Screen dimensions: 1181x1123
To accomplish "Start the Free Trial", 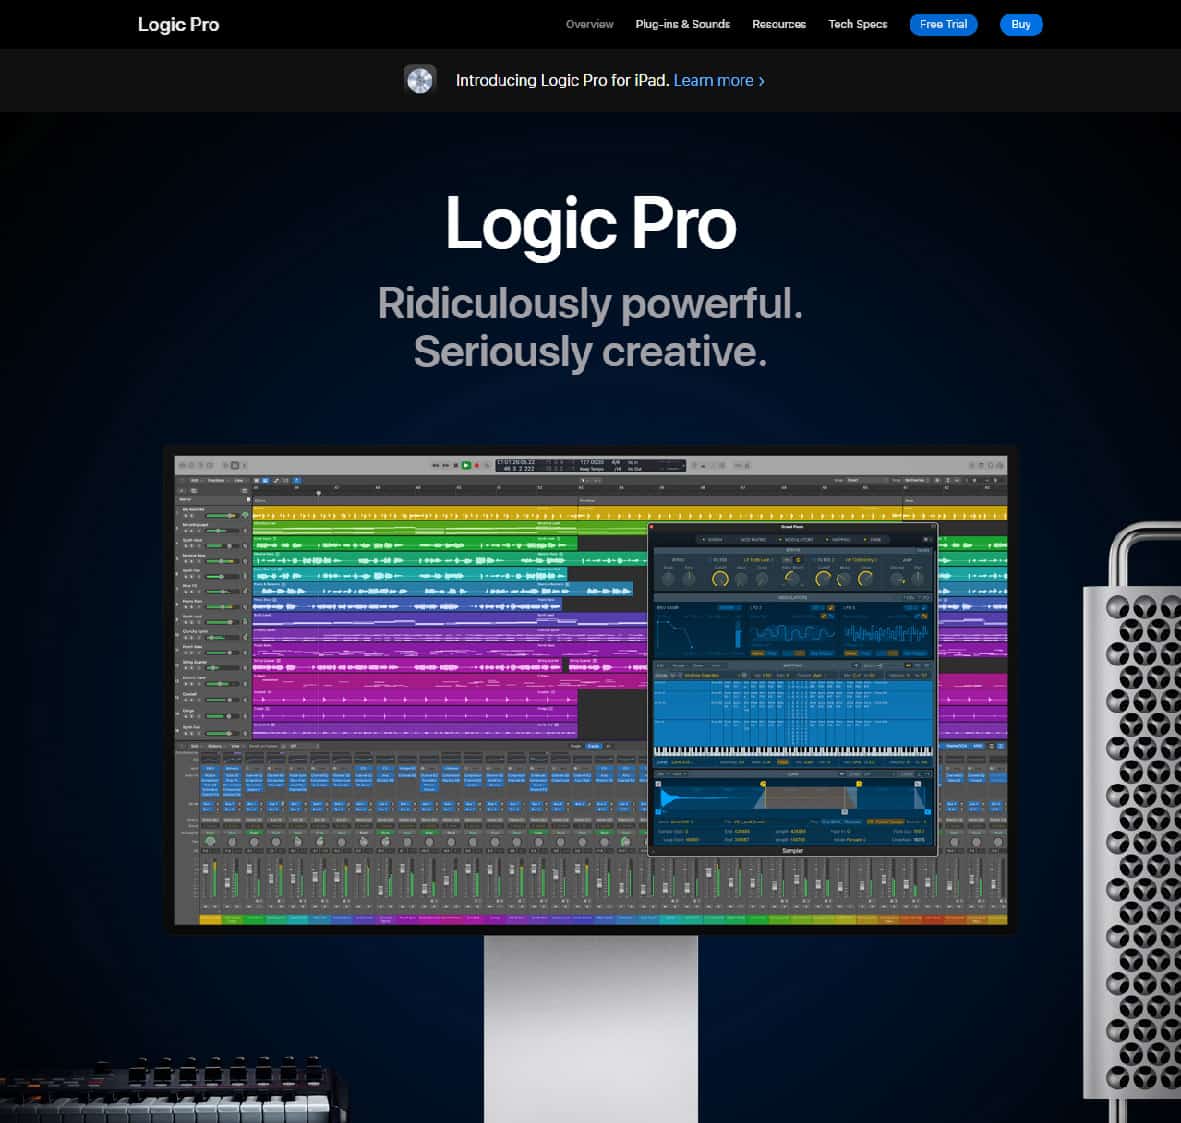I will click(943, 25).
